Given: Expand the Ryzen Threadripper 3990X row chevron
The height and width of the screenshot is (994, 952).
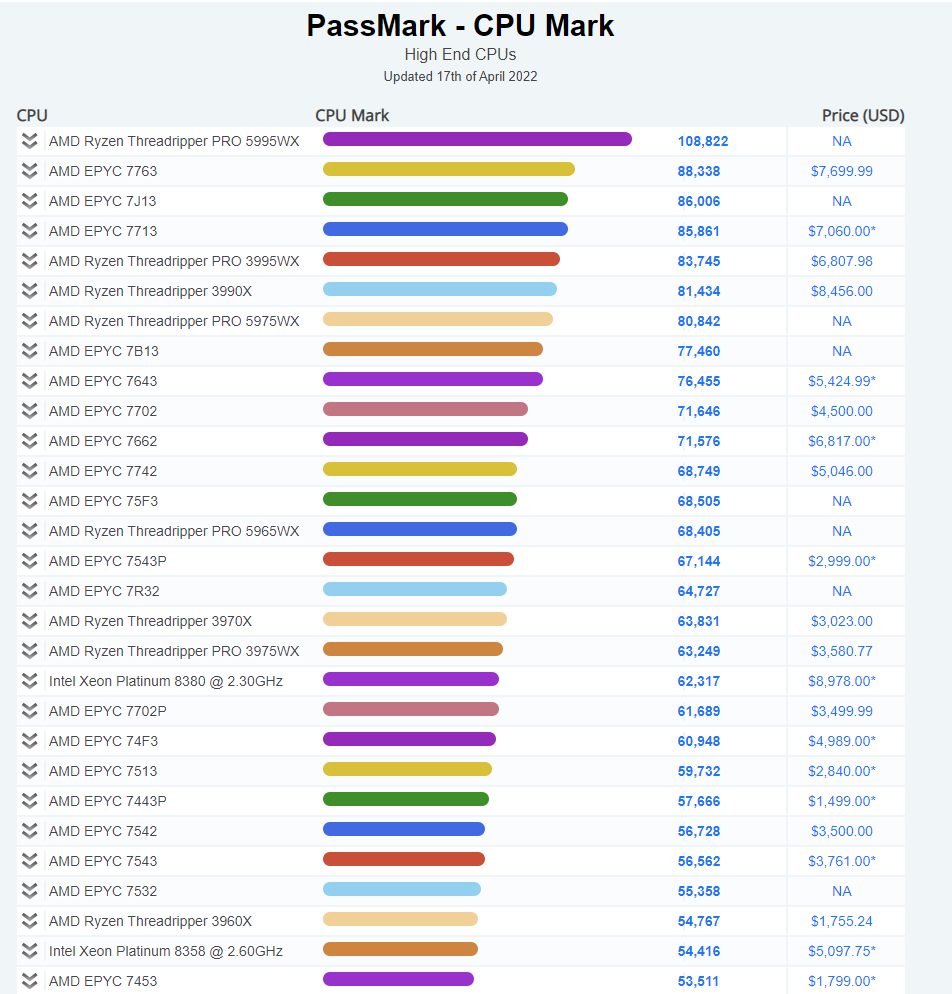Looking at the screenshot, I should (x=29, y=291).
